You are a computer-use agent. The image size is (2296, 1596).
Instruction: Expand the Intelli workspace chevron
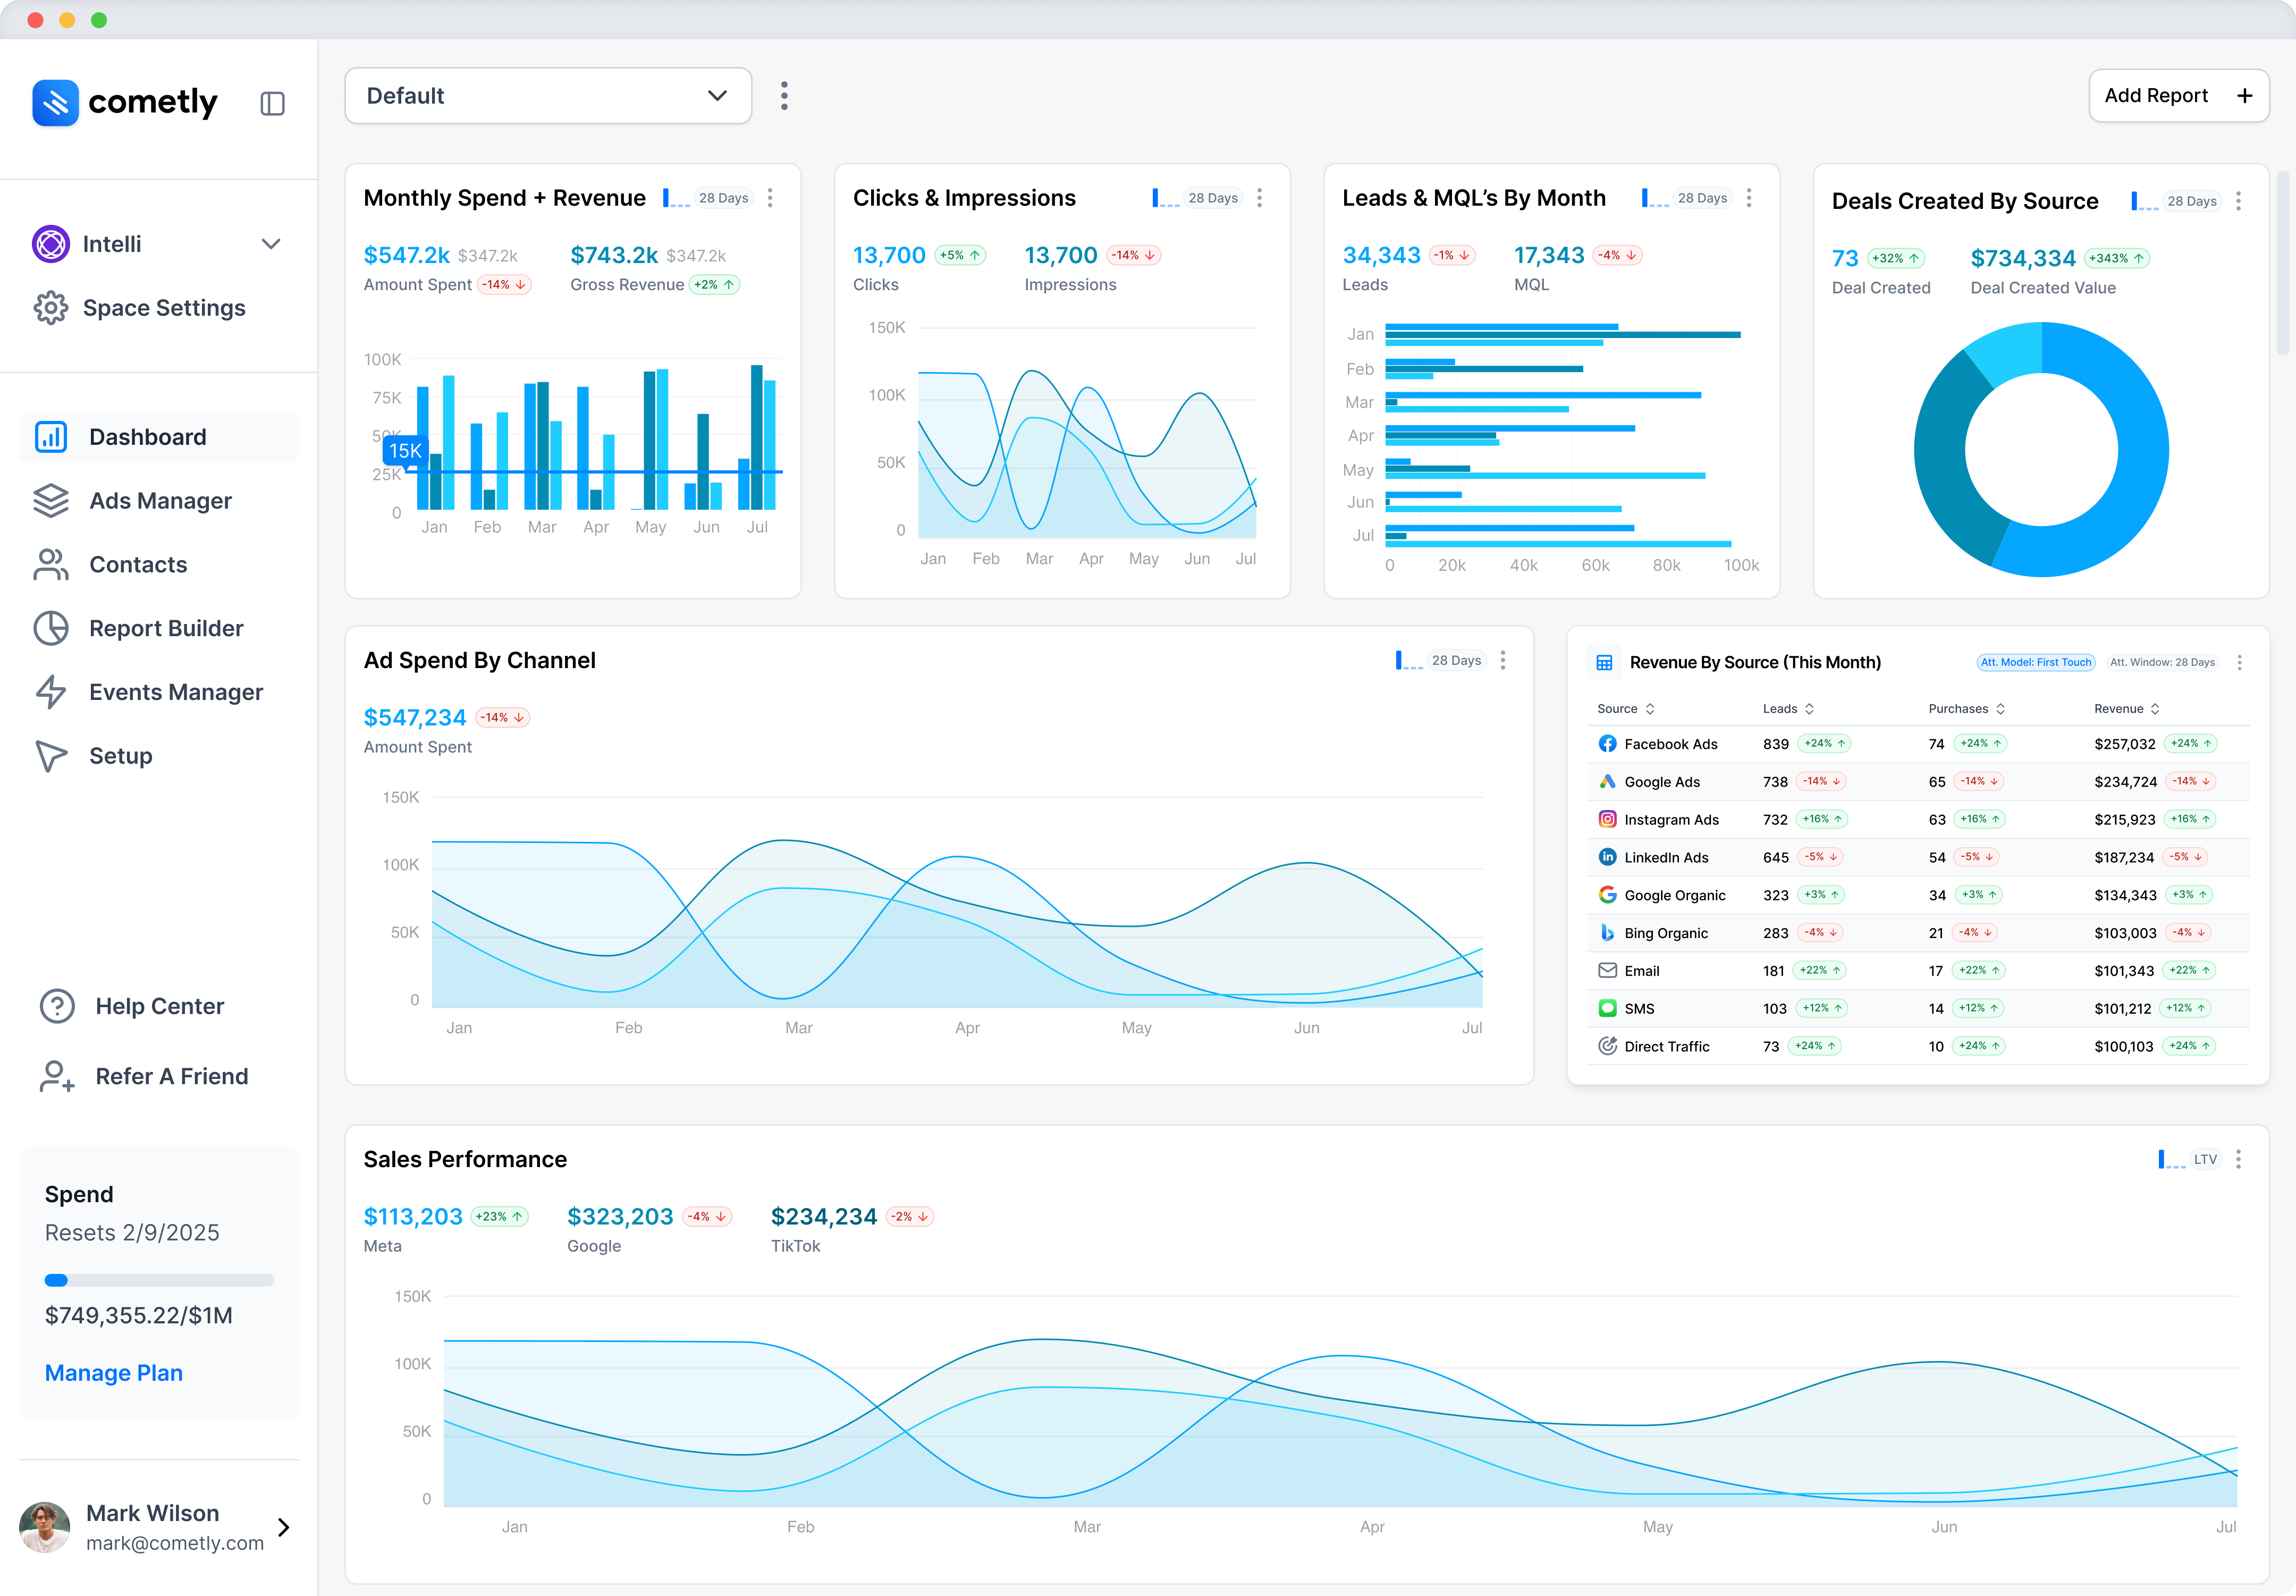271,244
